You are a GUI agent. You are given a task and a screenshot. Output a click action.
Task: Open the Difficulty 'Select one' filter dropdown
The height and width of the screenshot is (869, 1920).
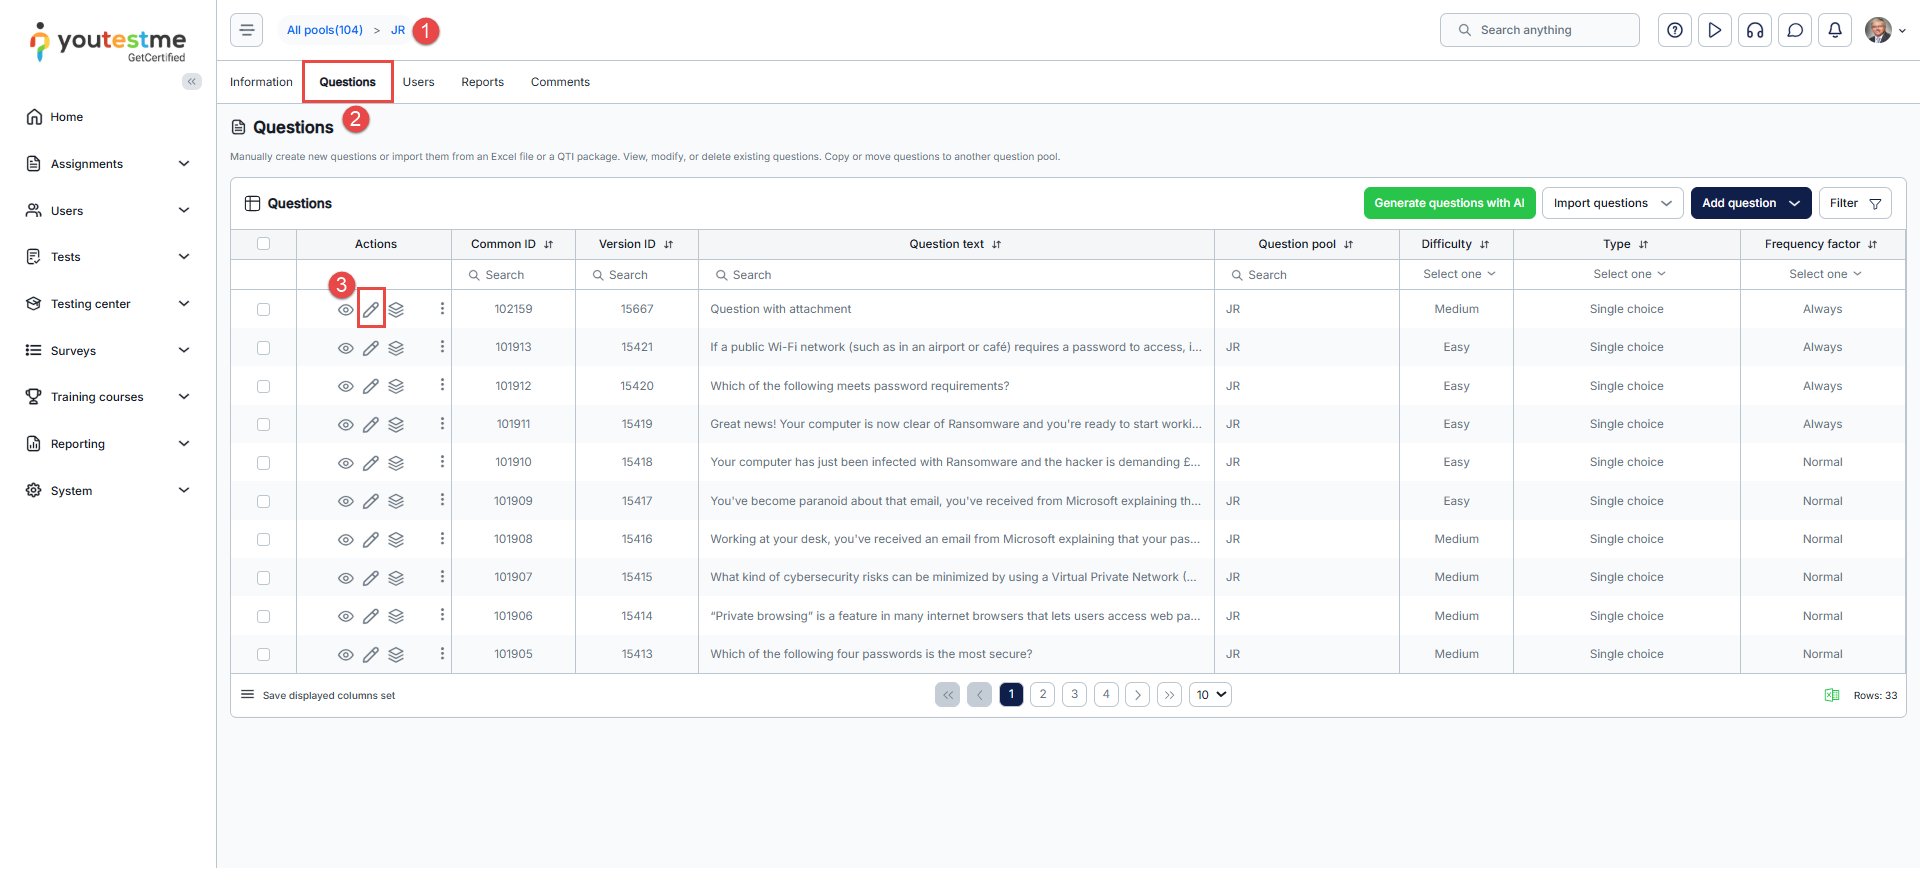point(1458,274)
